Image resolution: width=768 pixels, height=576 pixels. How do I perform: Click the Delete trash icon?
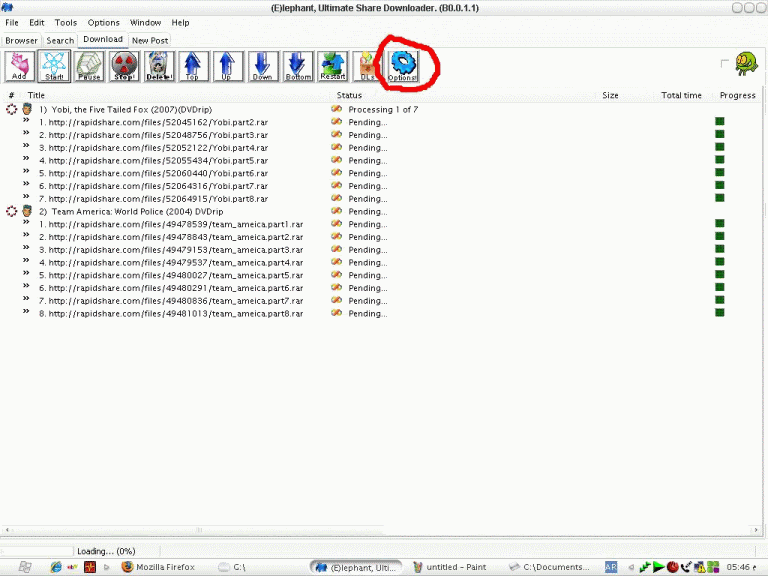159,66
